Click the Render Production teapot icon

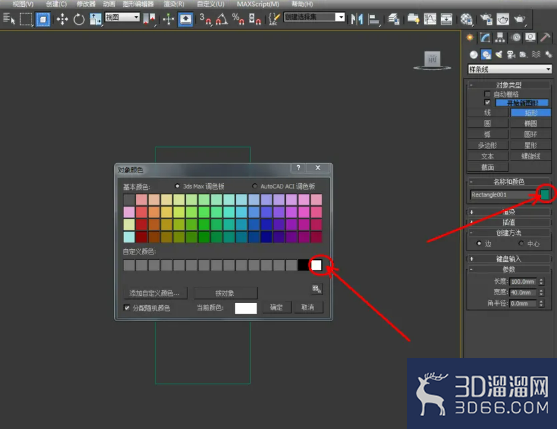point(520,19)
